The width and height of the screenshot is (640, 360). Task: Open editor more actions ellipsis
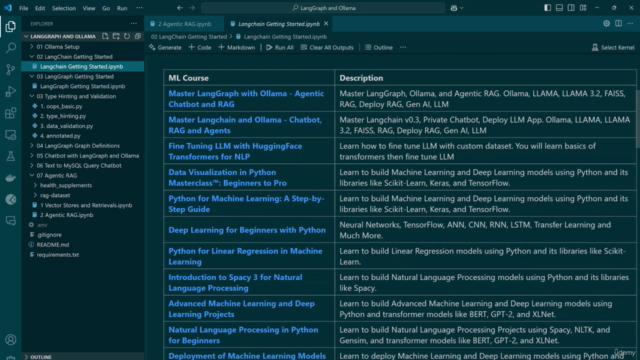(630, 24)
